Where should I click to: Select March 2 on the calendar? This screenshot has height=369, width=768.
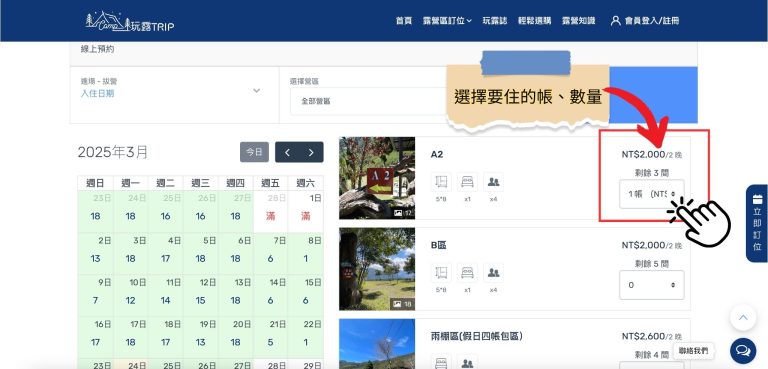(x=96, y=253)
